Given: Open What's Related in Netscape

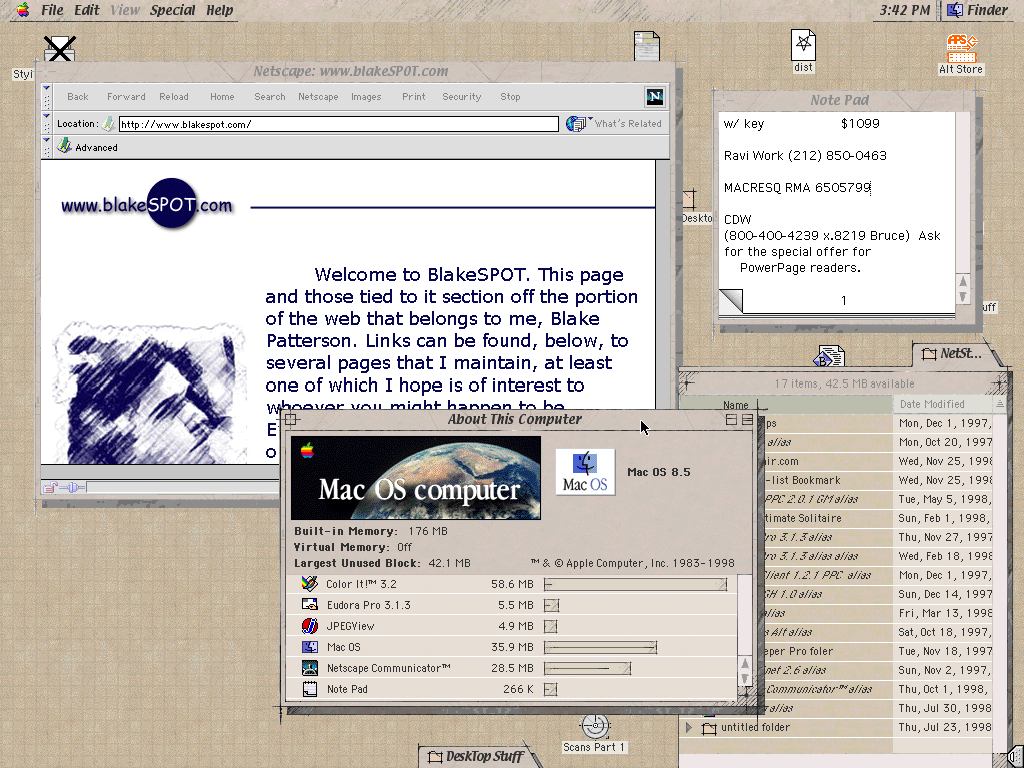Looking at the screenshot, I should 614,123.
